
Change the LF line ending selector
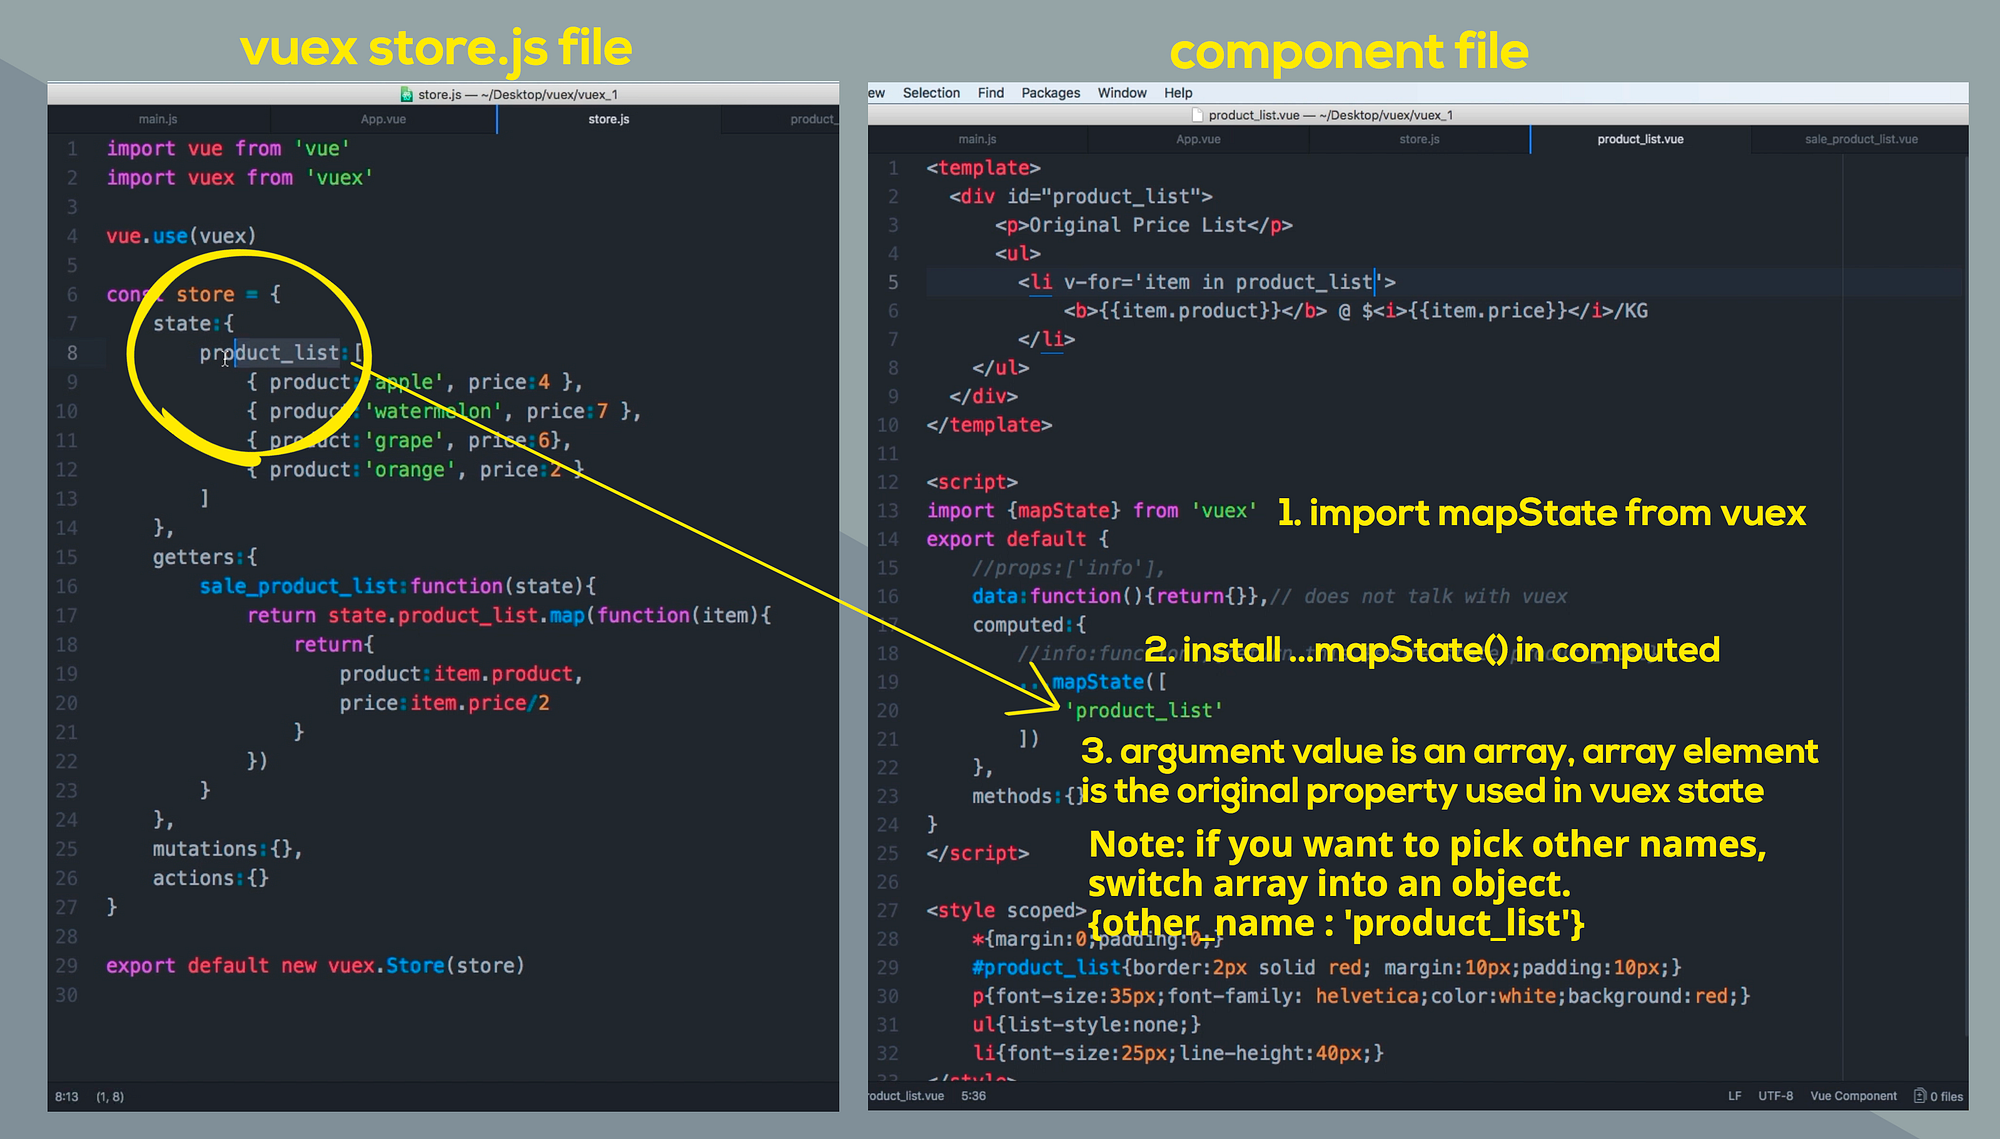point(1734,1096)
